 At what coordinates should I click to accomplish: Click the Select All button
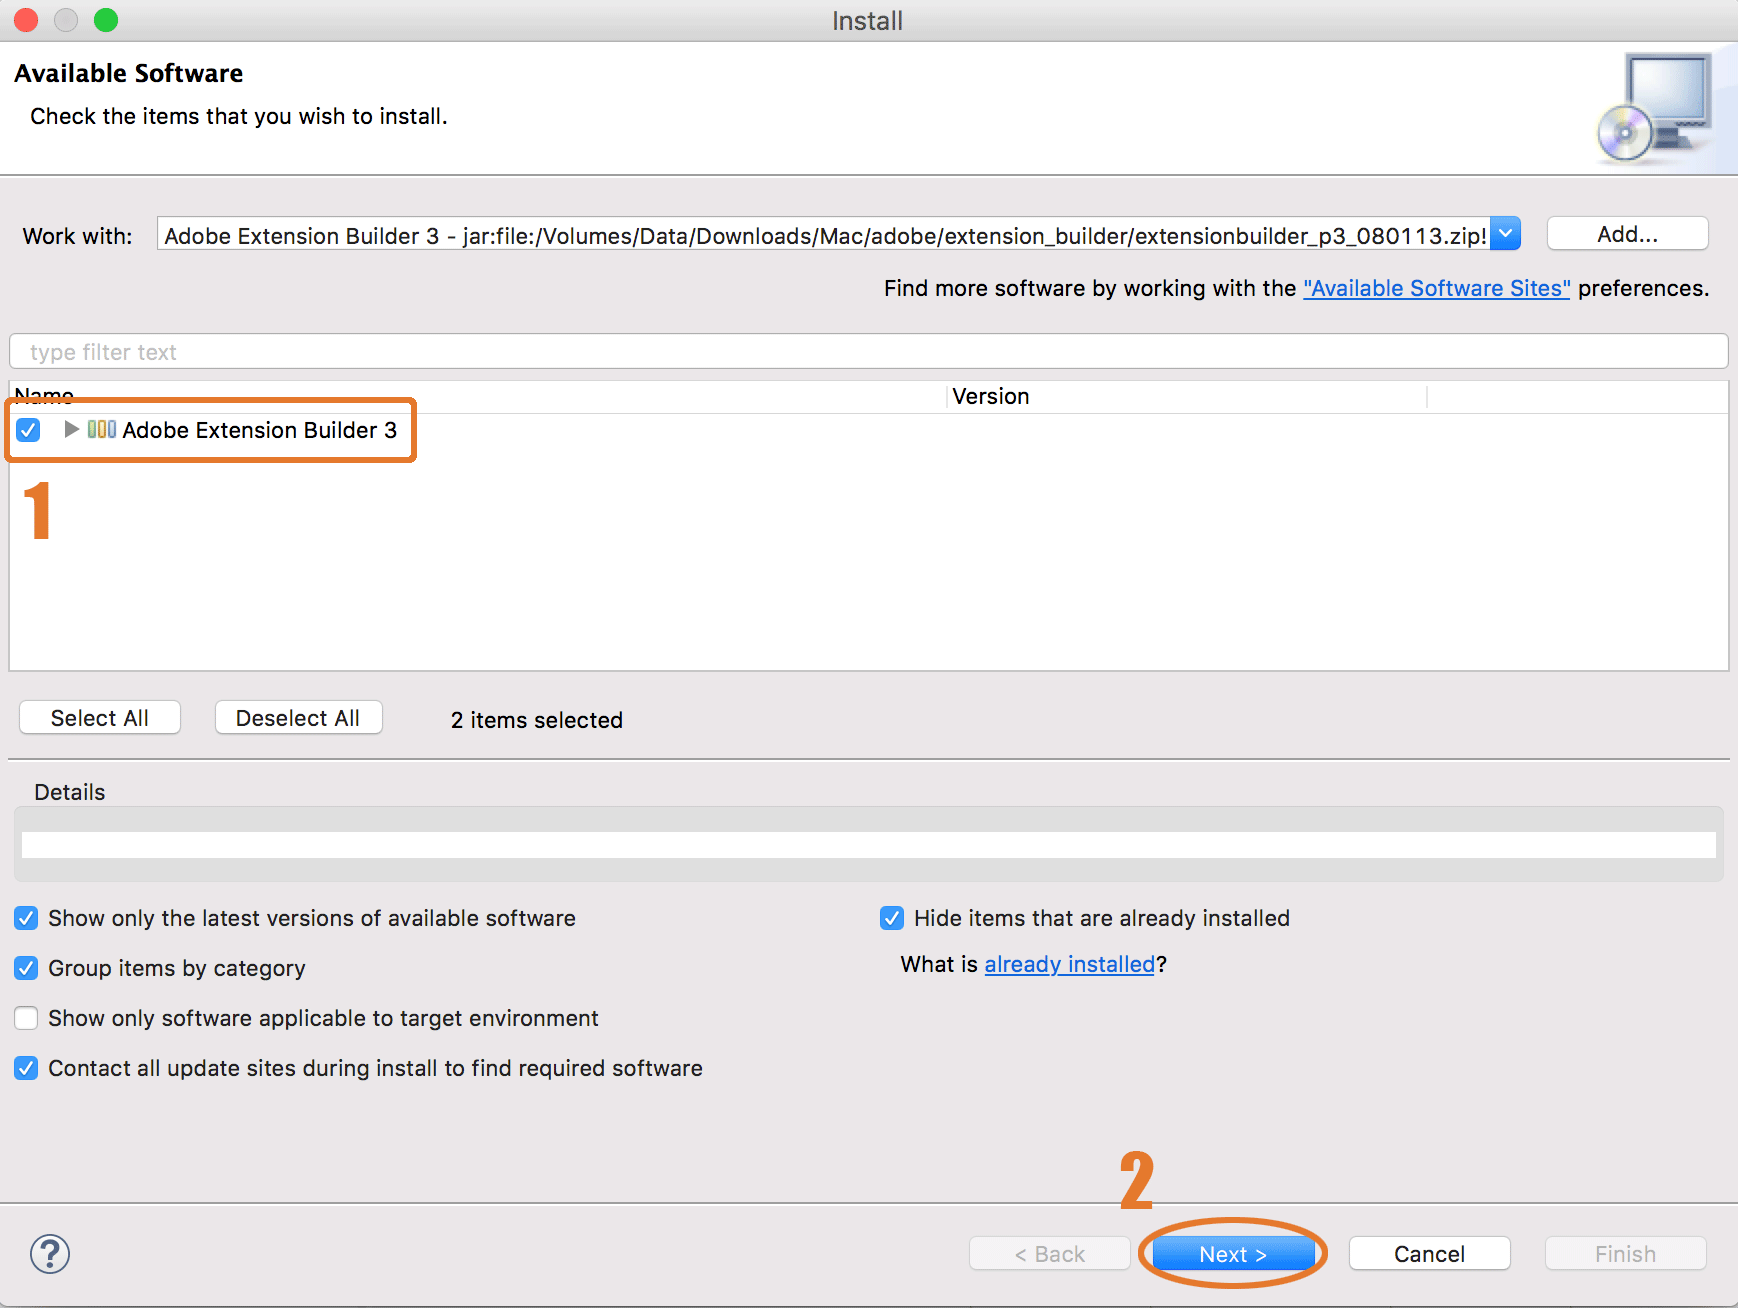pos(100,718)
